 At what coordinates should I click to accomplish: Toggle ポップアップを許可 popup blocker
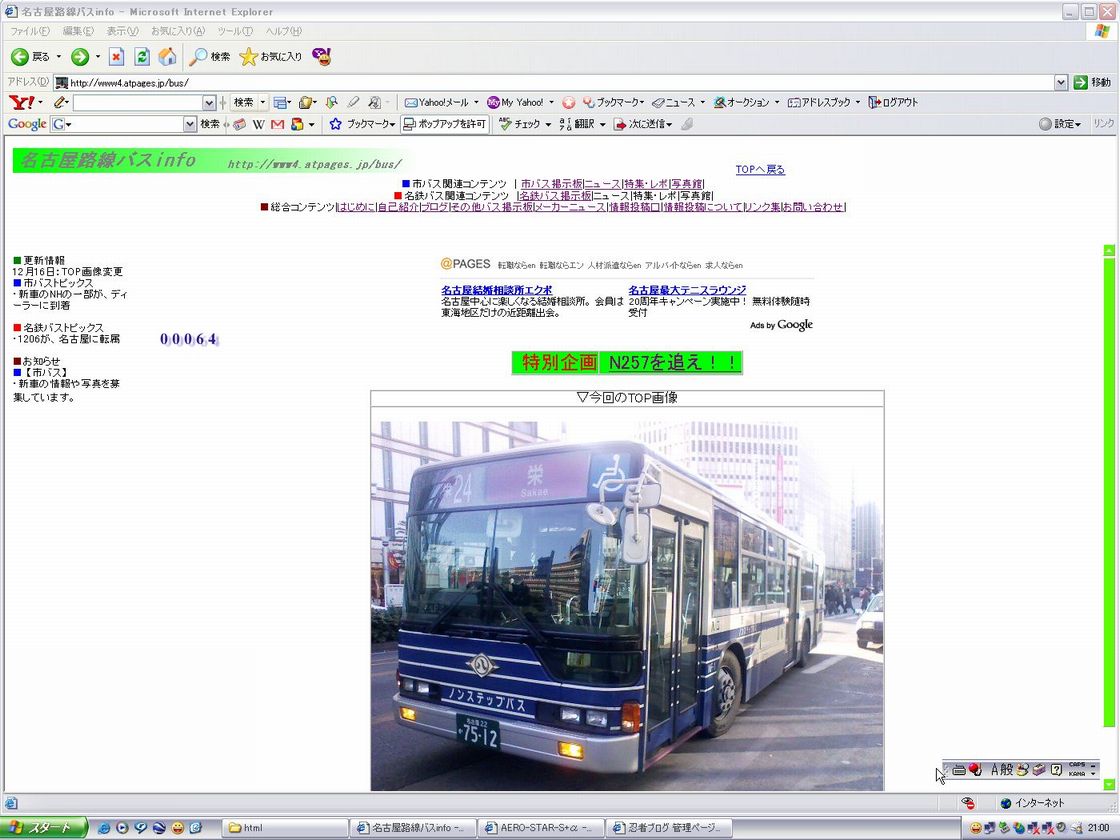coord(445,124)
